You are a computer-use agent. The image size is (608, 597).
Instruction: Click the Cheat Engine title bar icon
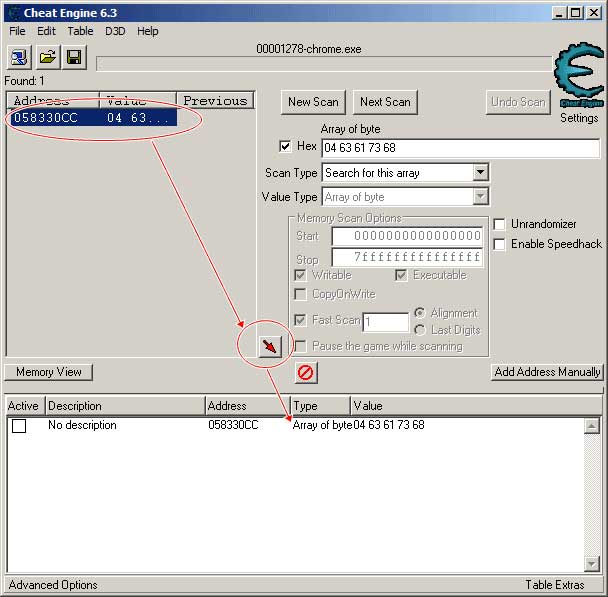coord(14,13)
